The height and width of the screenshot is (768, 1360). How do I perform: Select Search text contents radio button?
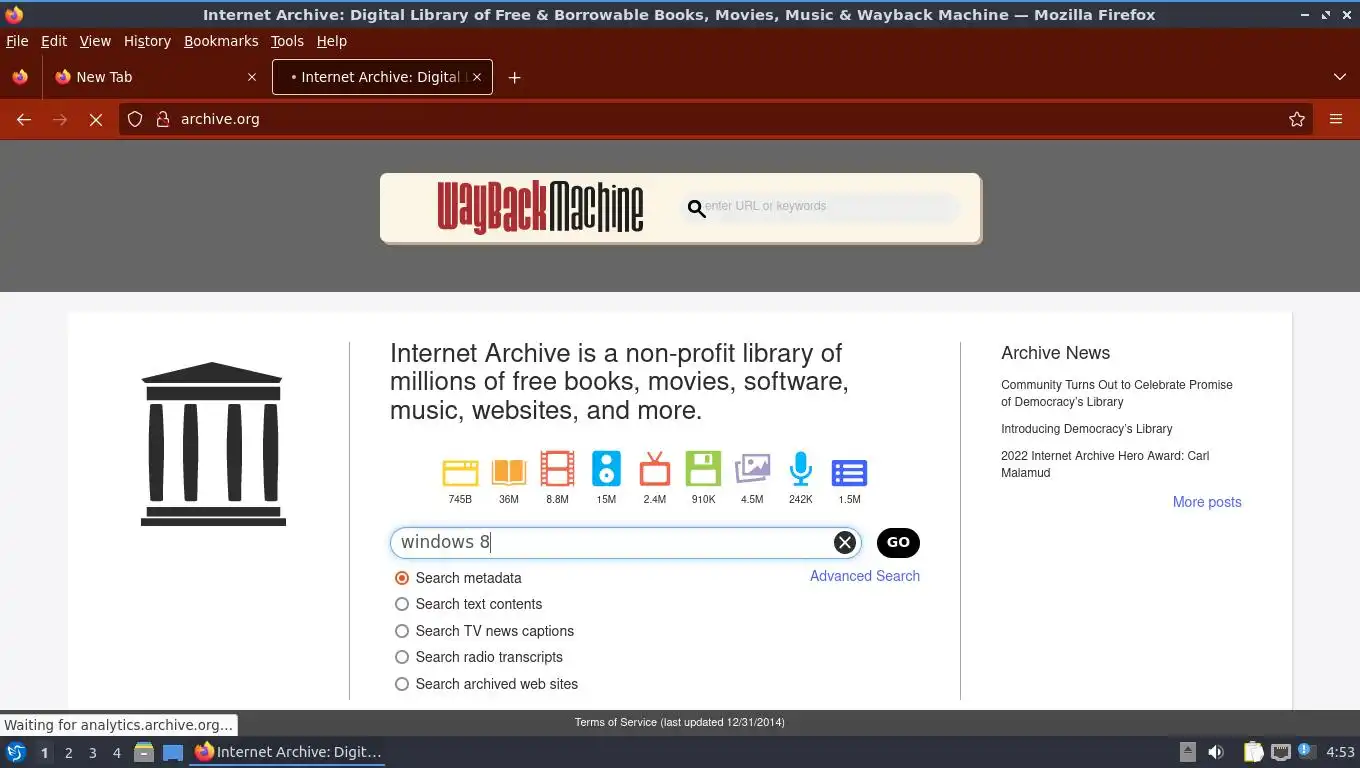[x=402, y=604]
